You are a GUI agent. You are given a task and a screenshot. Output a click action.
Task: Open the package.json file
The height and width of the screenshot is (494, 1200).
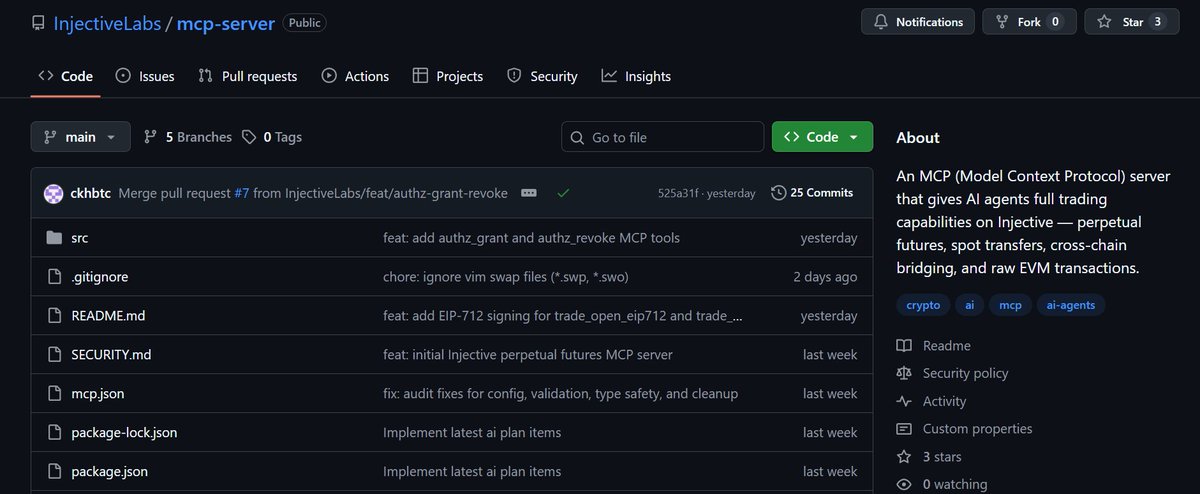pyautogui.click(x=110, y=472)
